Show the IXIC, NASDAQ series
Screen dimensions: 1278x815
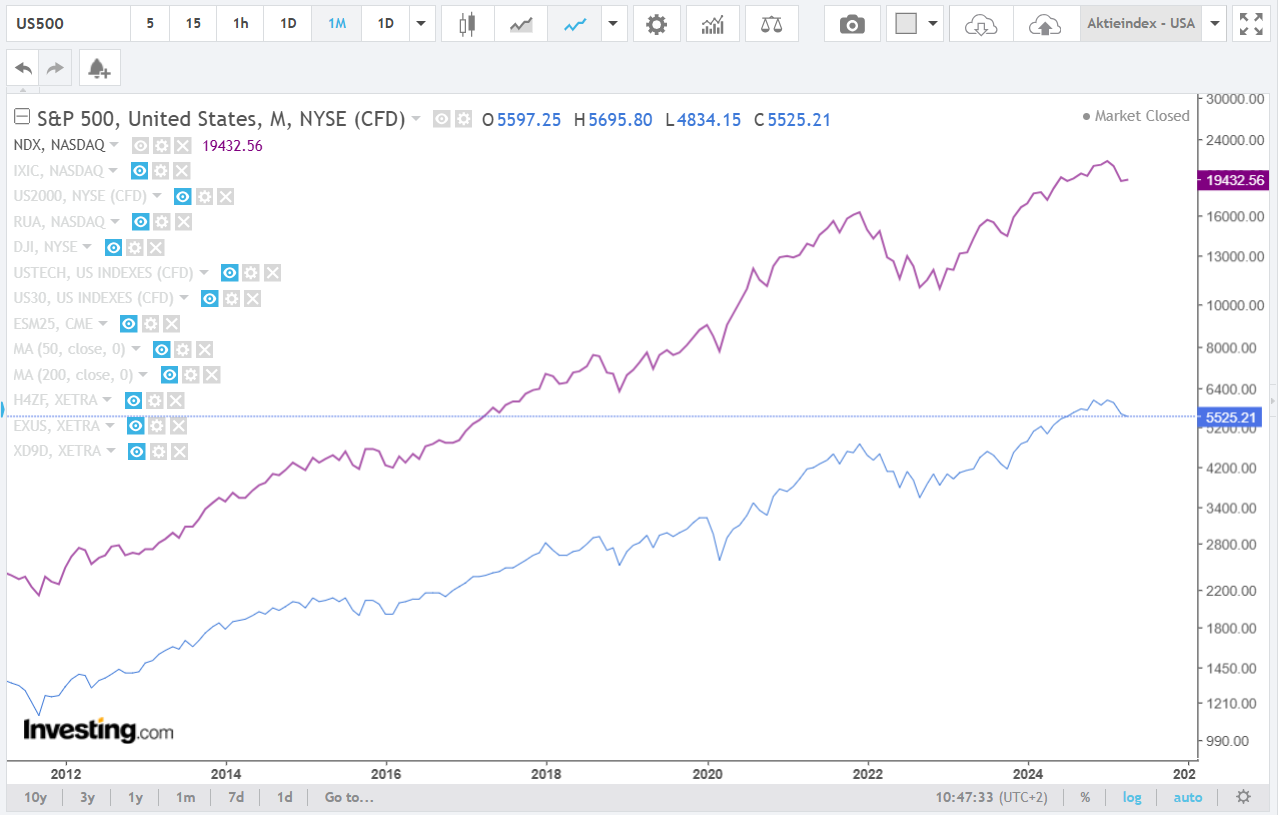(x=140, y=171)
